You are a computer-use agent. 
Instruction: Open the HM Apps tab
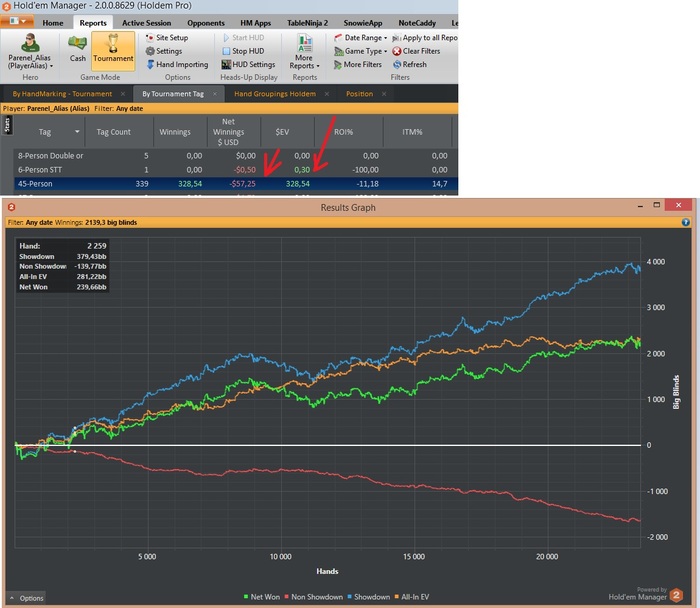point(255,23)
